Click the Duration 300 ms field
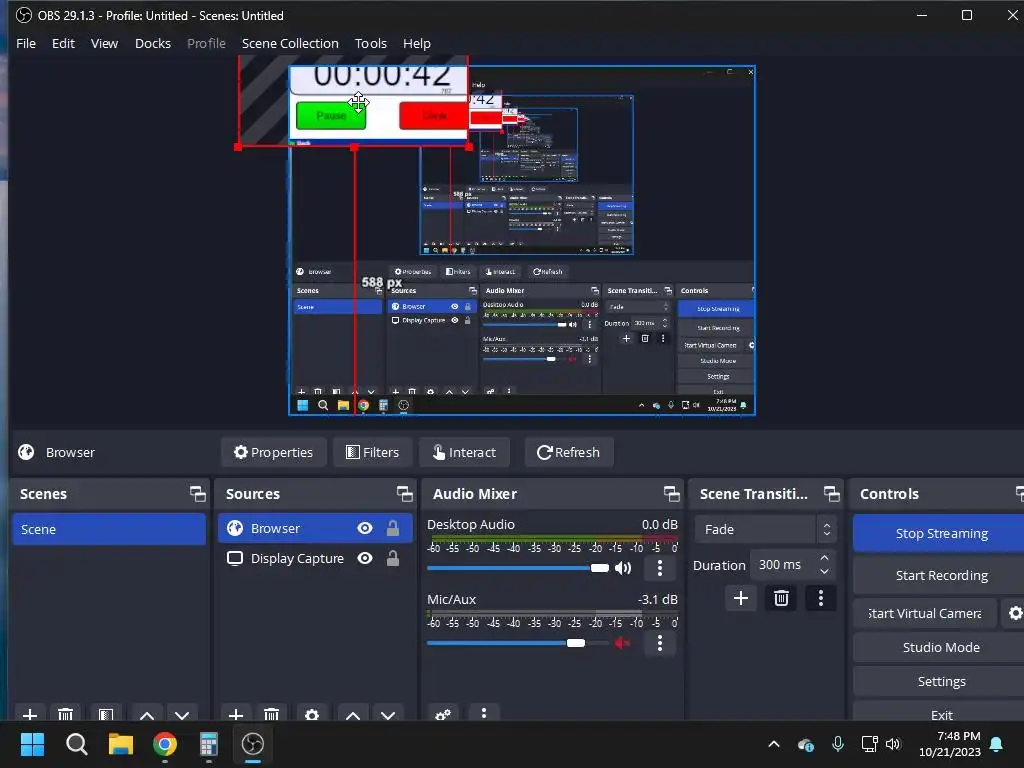Viewport: 1024px width, 768px height. tap(793, 565)
